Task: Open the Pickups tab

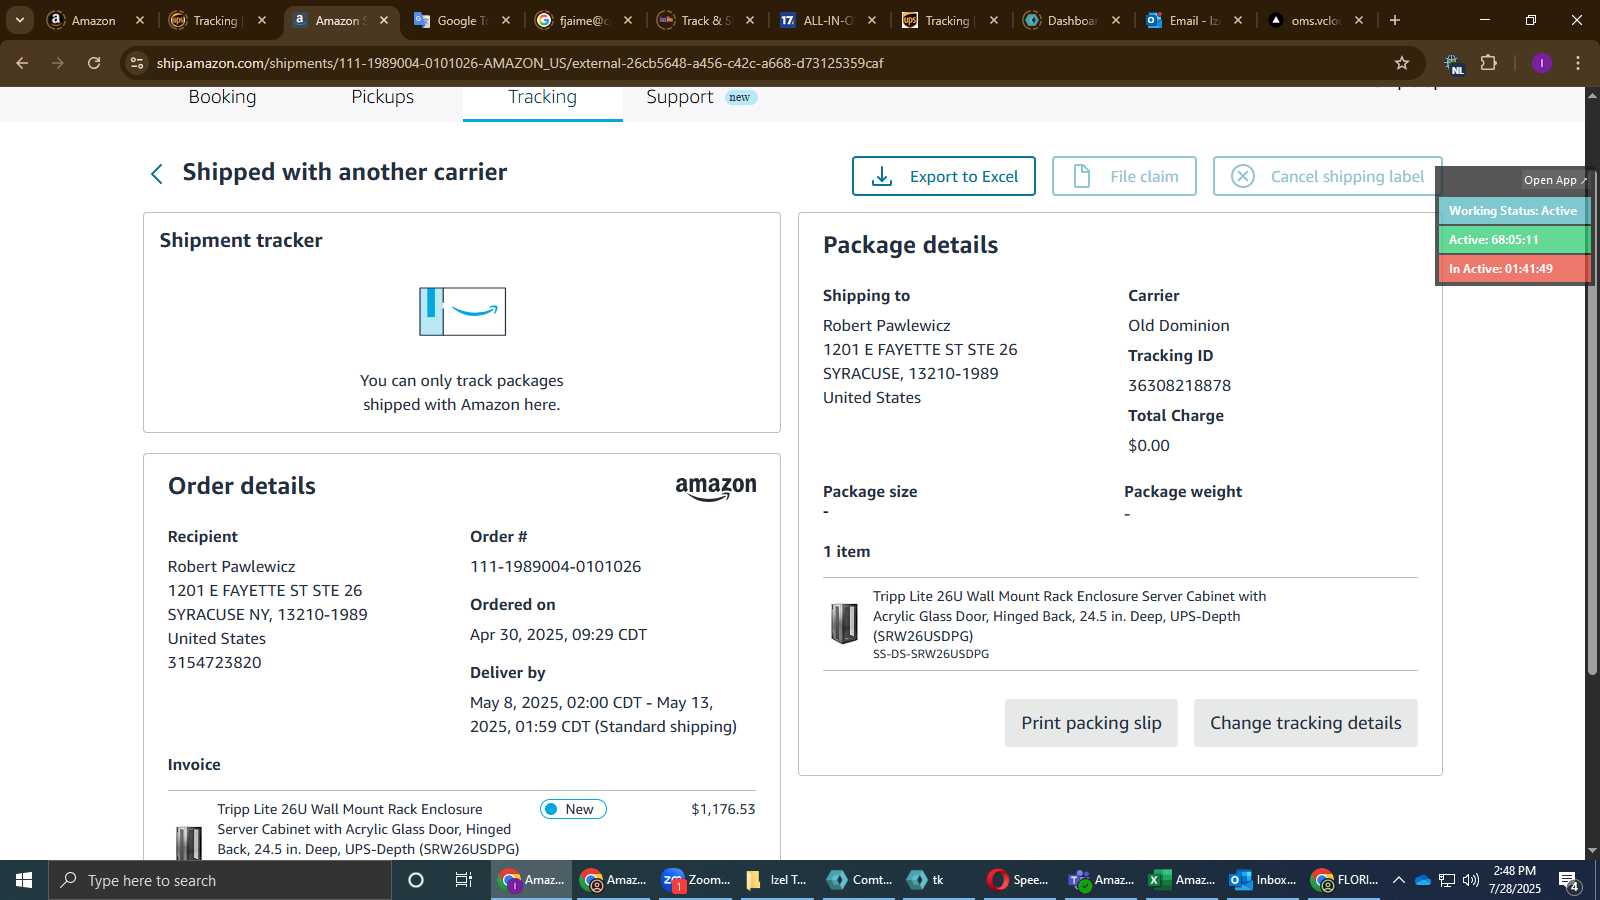Action: point(382,97)
